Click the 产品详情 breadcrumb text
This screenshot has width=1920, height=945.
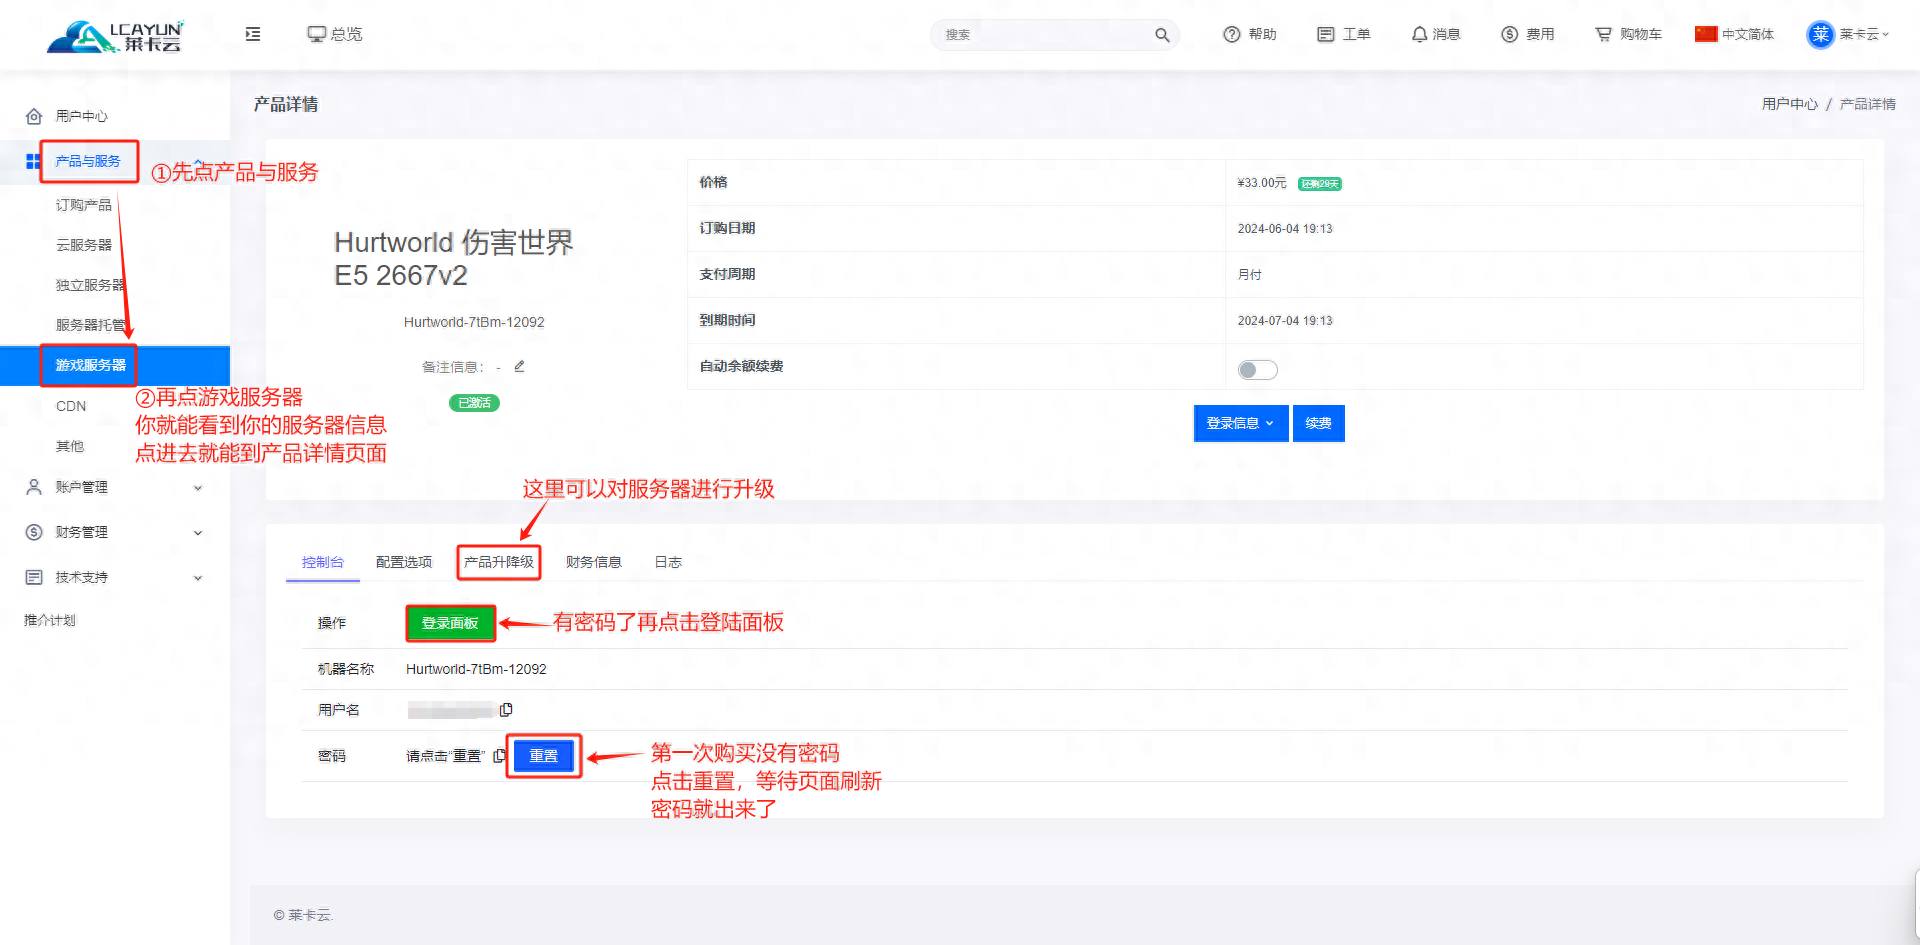point(1867,104)
